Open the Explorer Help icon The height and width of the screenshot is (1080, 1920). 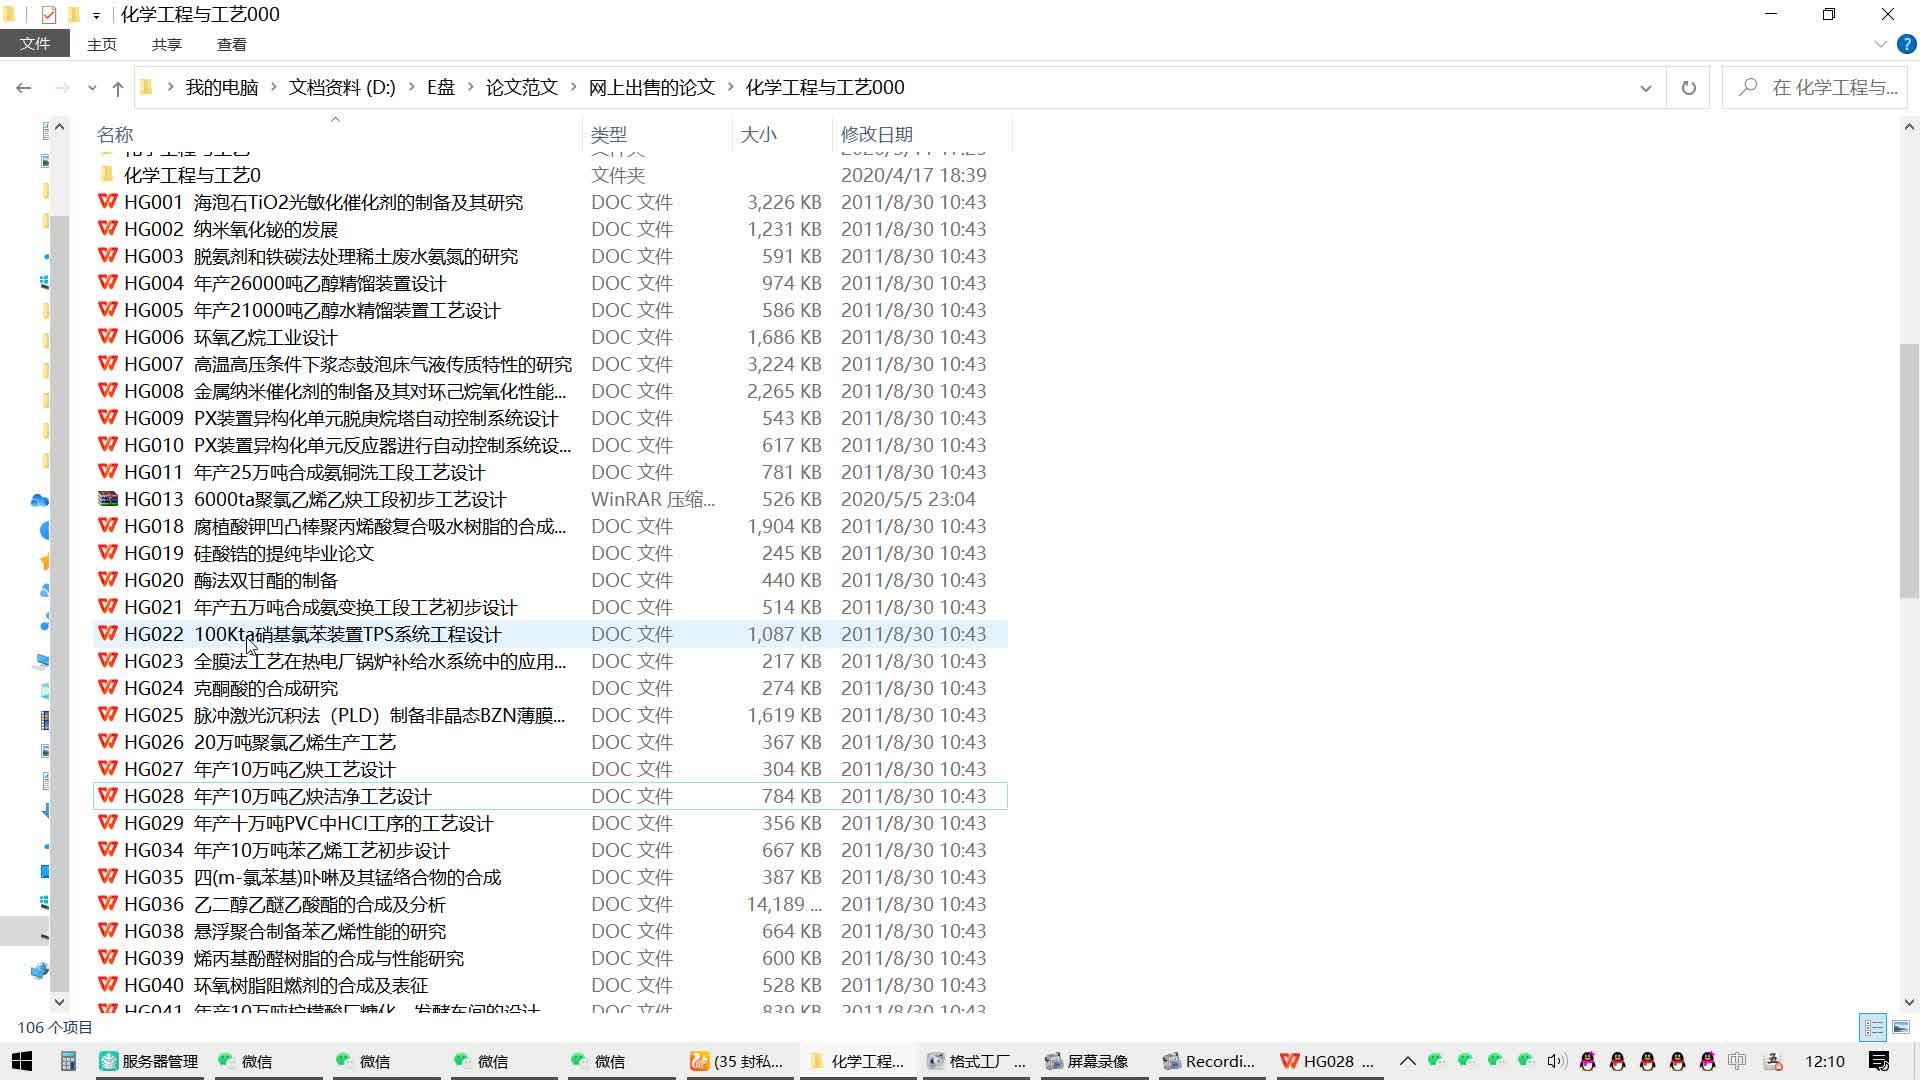coord(1906,45)
